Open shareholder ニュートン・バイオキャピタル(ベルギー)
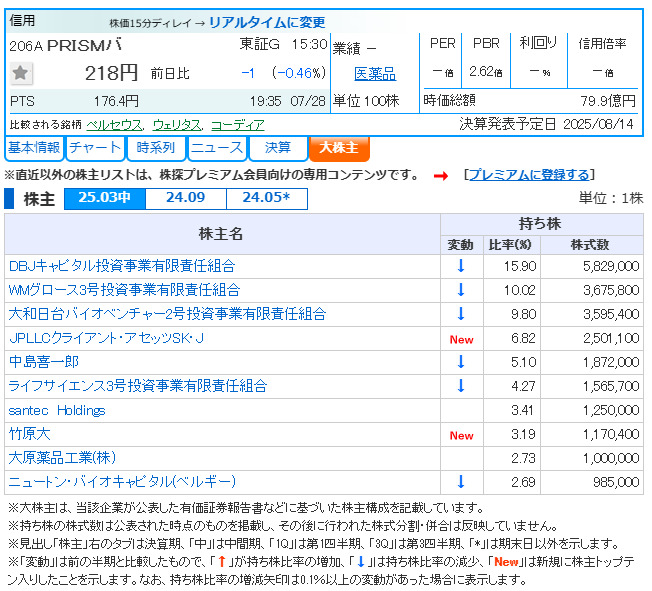This screenshot has height=591, width=652. (122, 482)
